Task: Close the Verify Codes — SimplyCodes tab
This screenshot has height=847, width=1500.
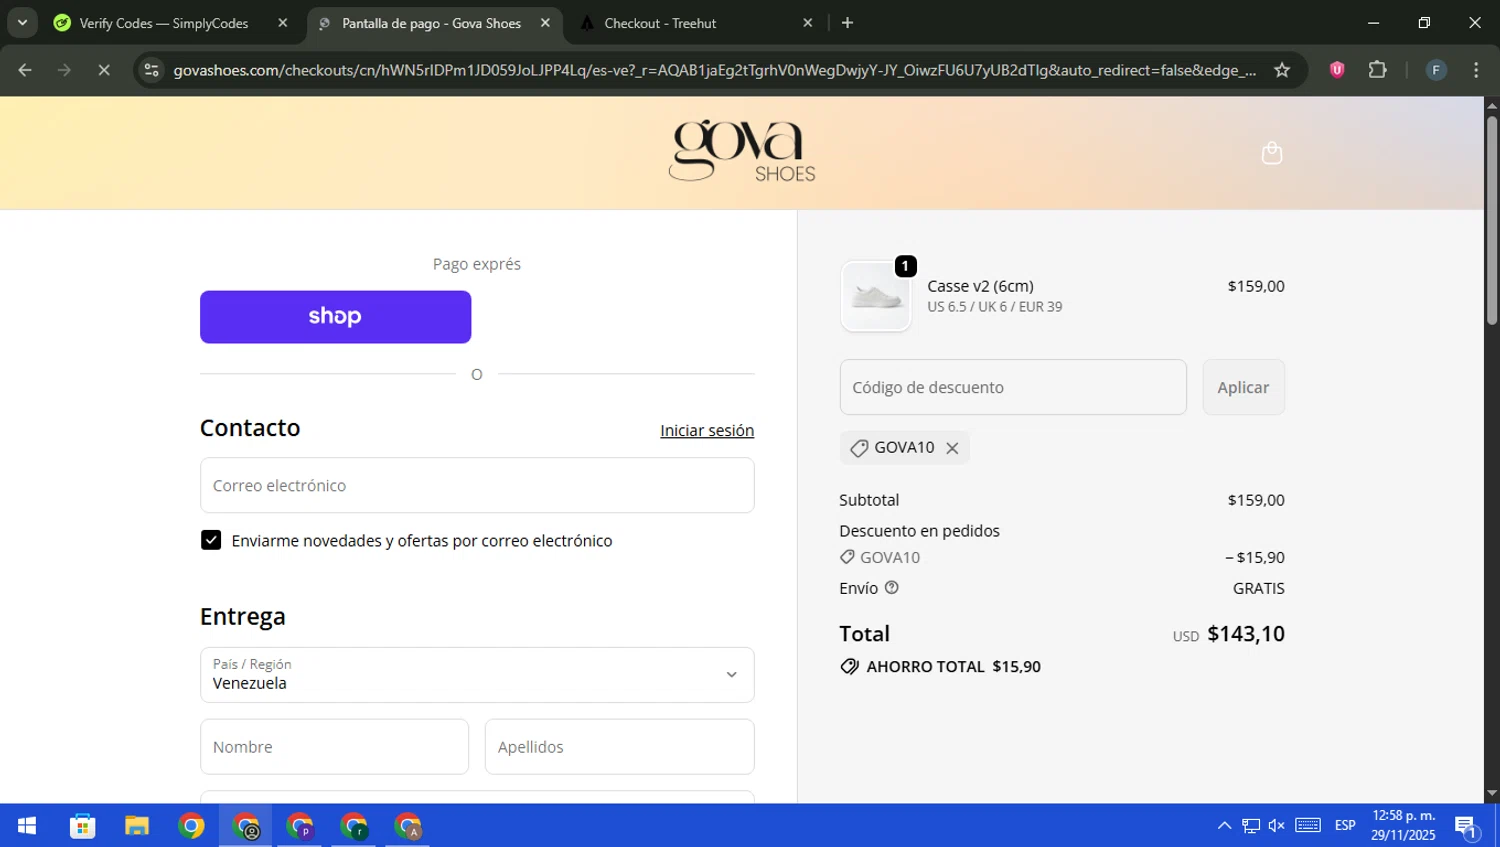Action: point(283,23)
